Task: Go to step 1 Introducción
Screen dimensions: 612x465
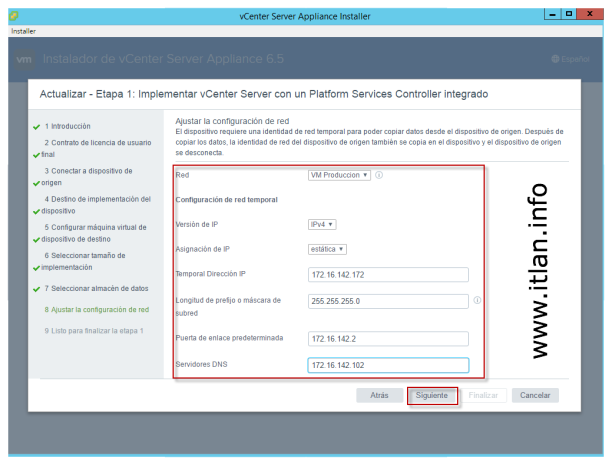Action: tap(67, 126)
